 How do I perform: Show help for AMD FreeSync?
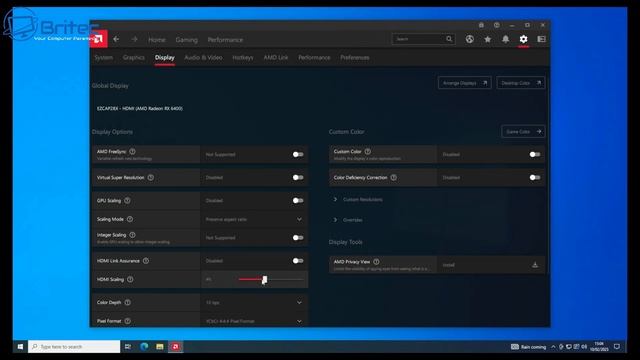(x=132, y=151)
